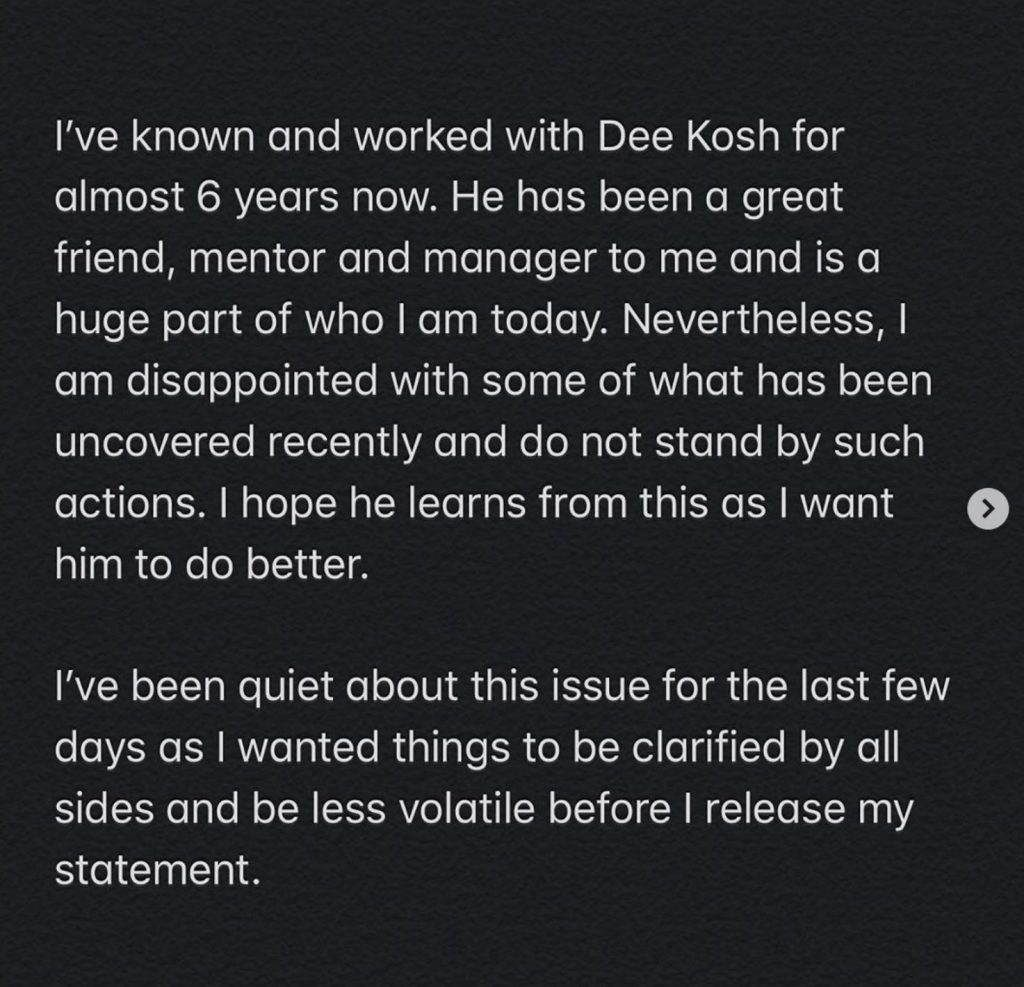Click the phrase "friend, mentor and manager"

click(x=325, y=259)
